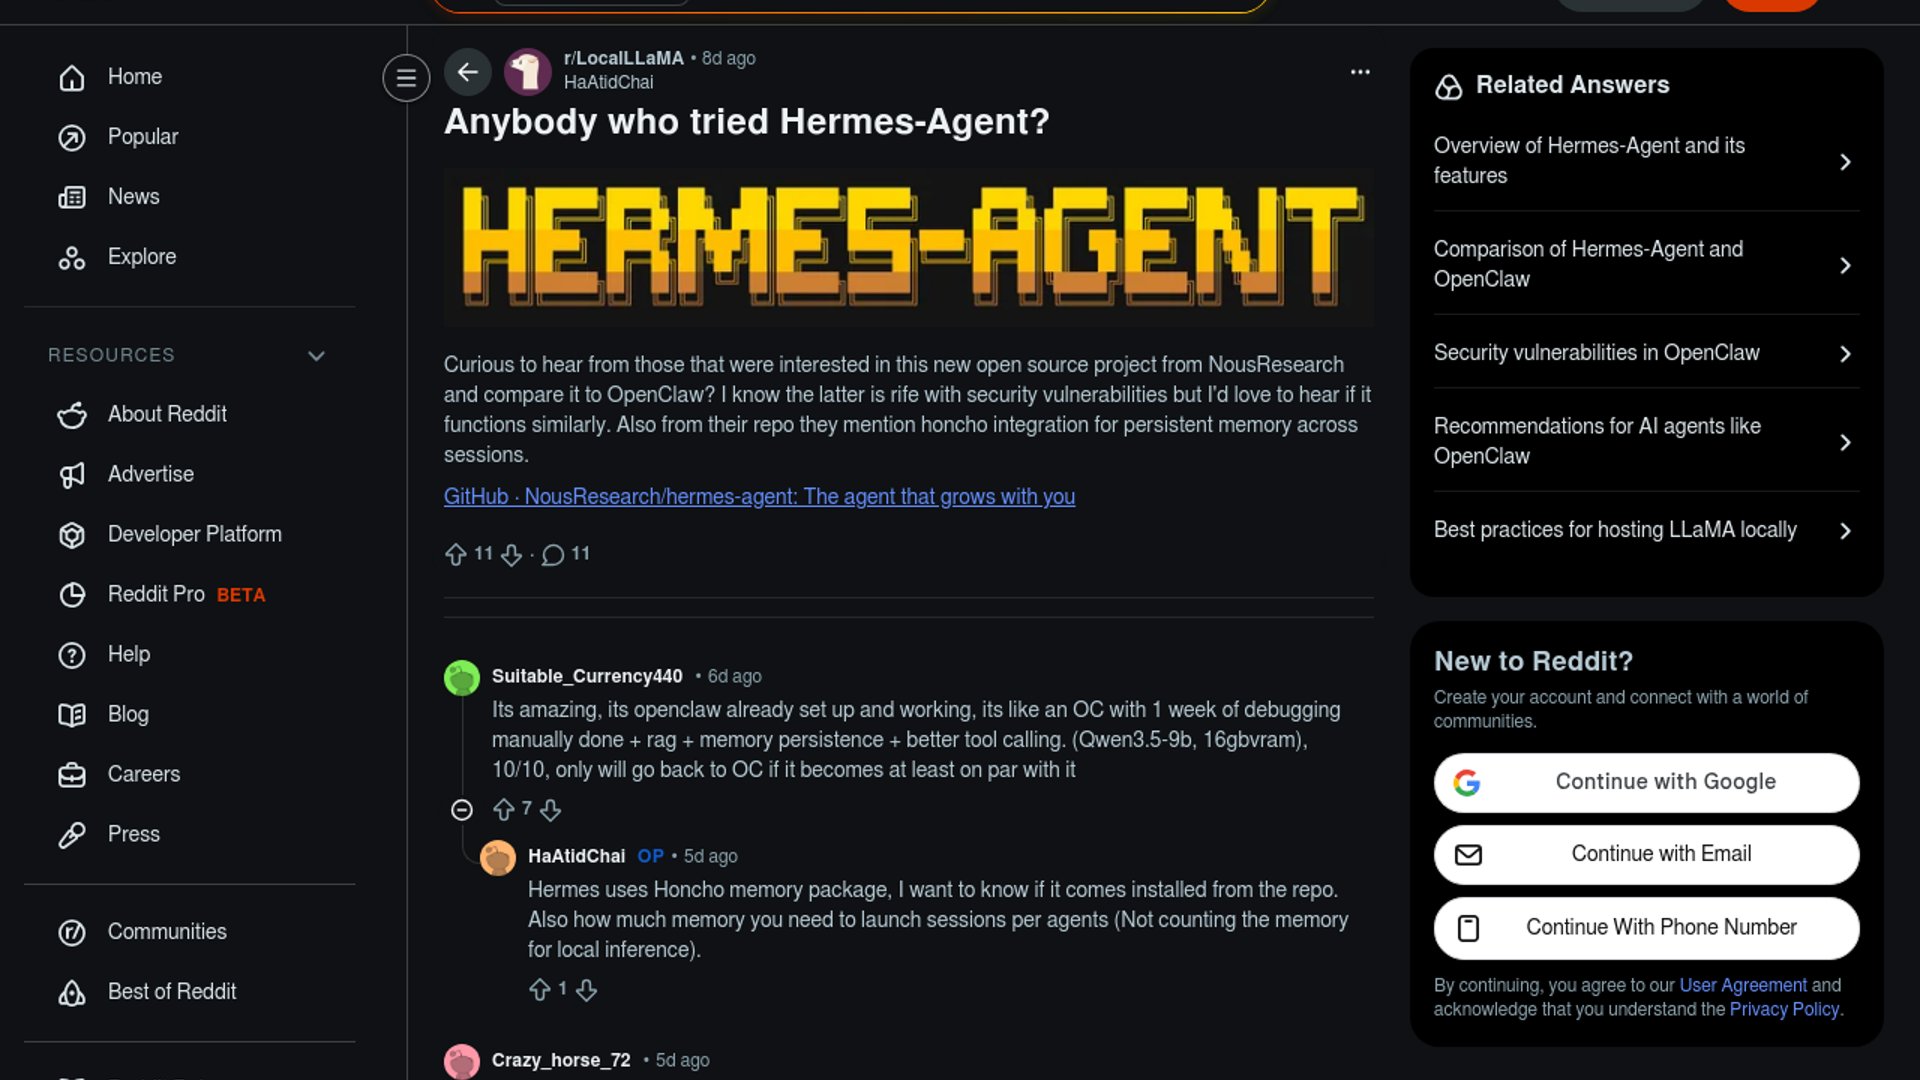
Task: Click Continue With Phone Number button
Action: [x=1646, y=927]
